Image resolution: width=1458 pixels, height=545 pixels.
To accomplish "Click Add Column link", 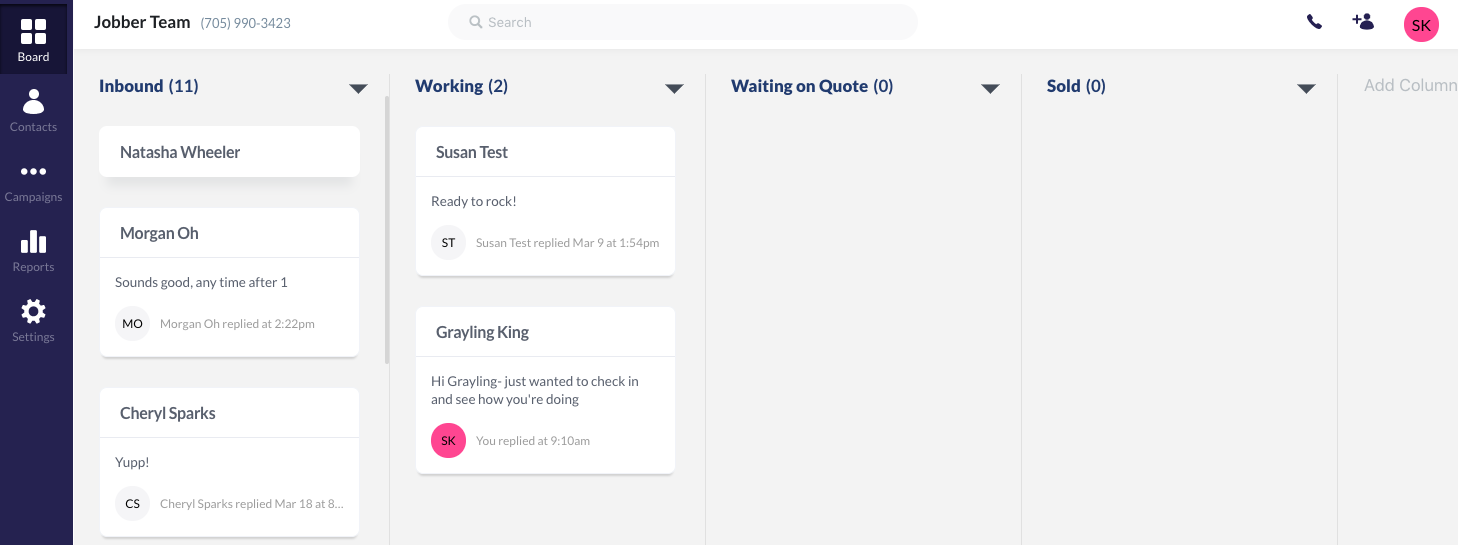I will click(x=1410, y=86).
